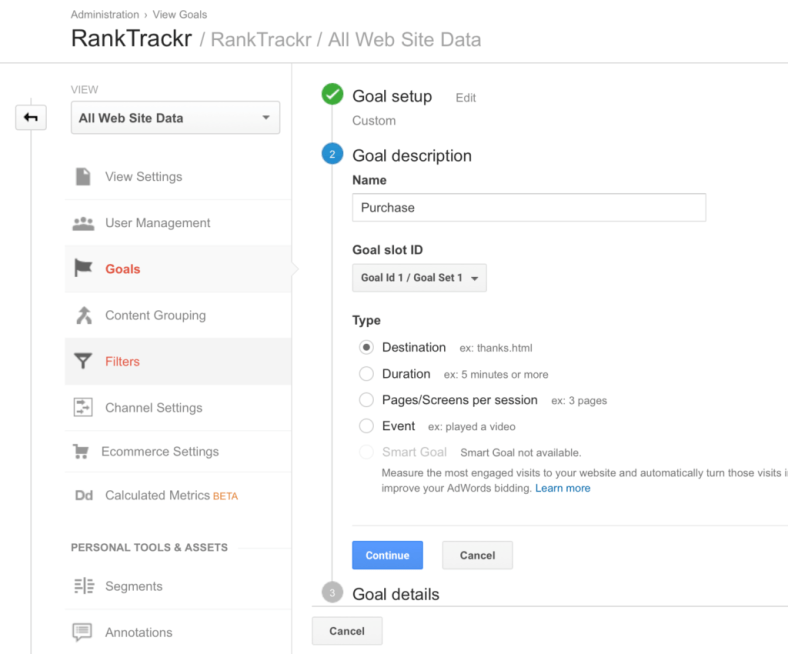Image resolution: width=788 pixels, height=654 pixels.
Task: Click the goal Name text field
Action: point(529,208)
